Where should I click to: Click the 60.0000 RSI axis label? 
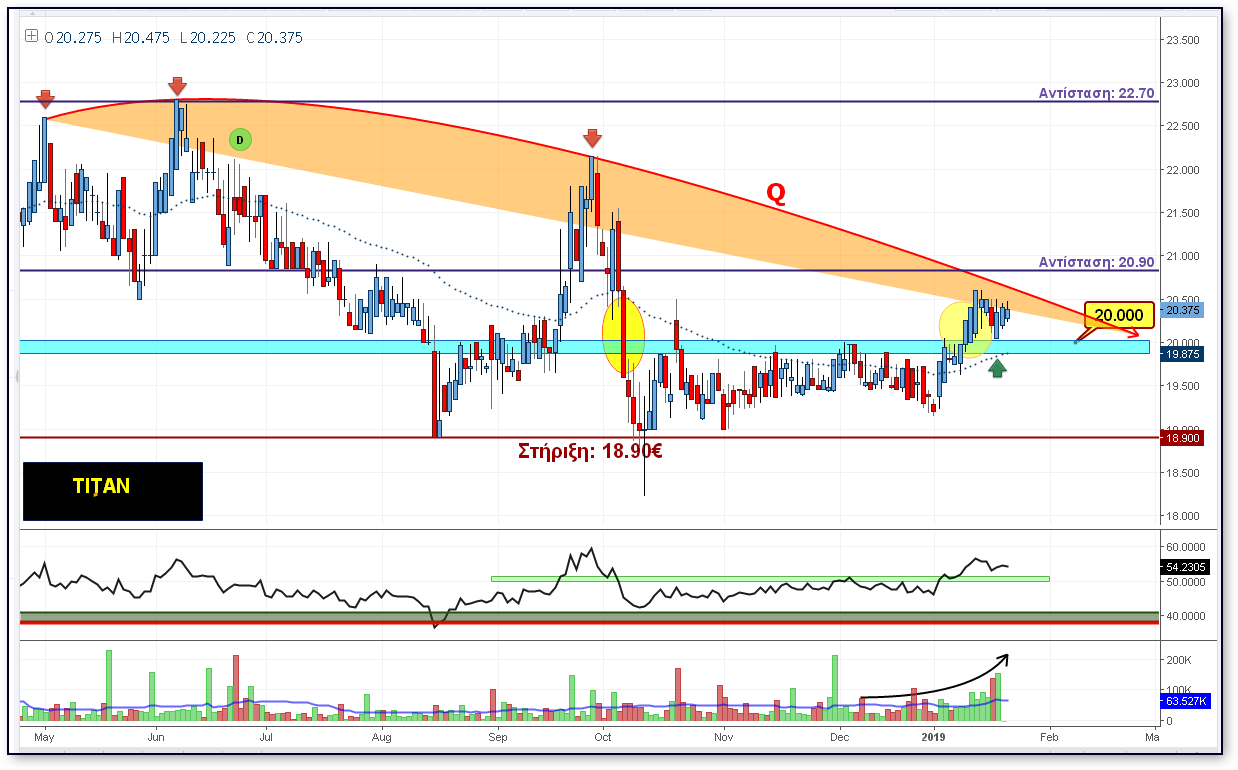coord(1187,547)
